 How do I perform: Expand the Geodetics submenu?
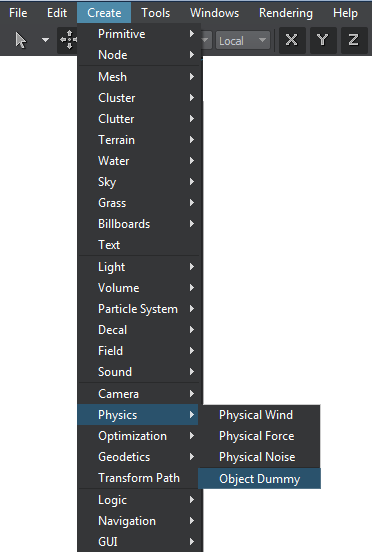tap(139, 457)
